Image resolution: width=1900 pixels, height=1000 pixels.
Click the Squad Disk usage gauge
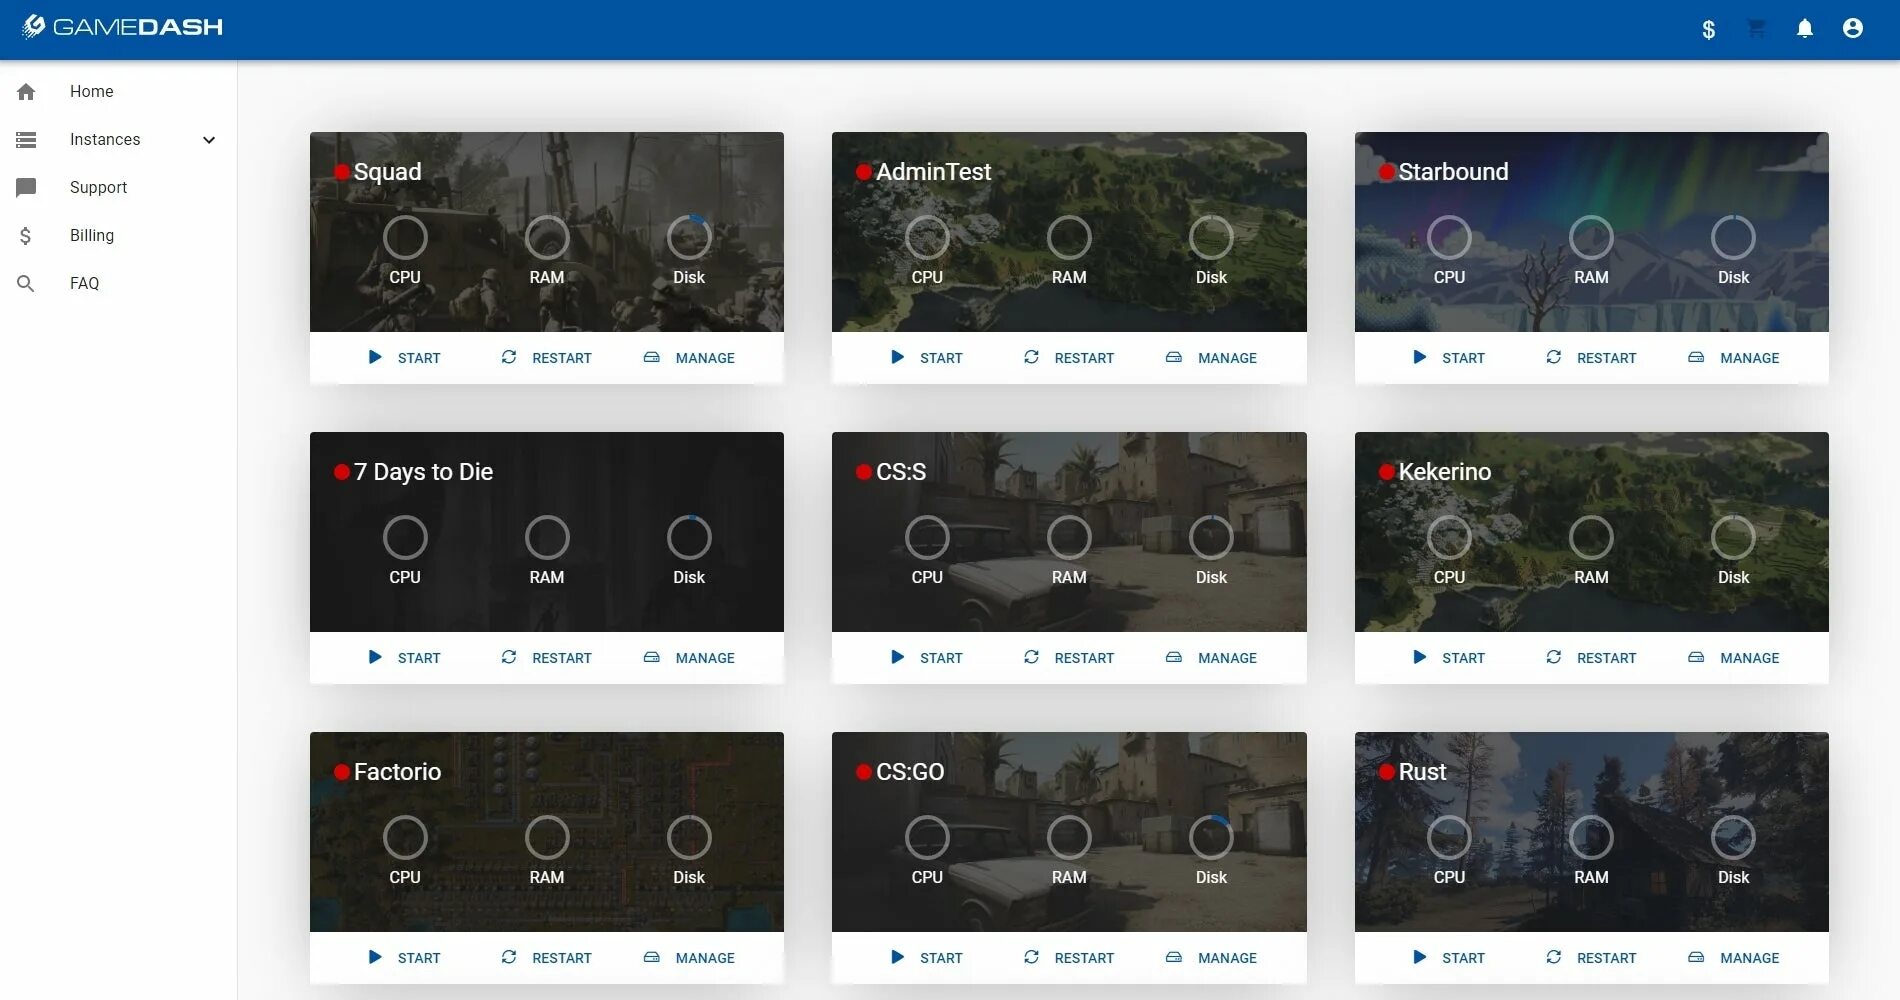tap(689, 238)
